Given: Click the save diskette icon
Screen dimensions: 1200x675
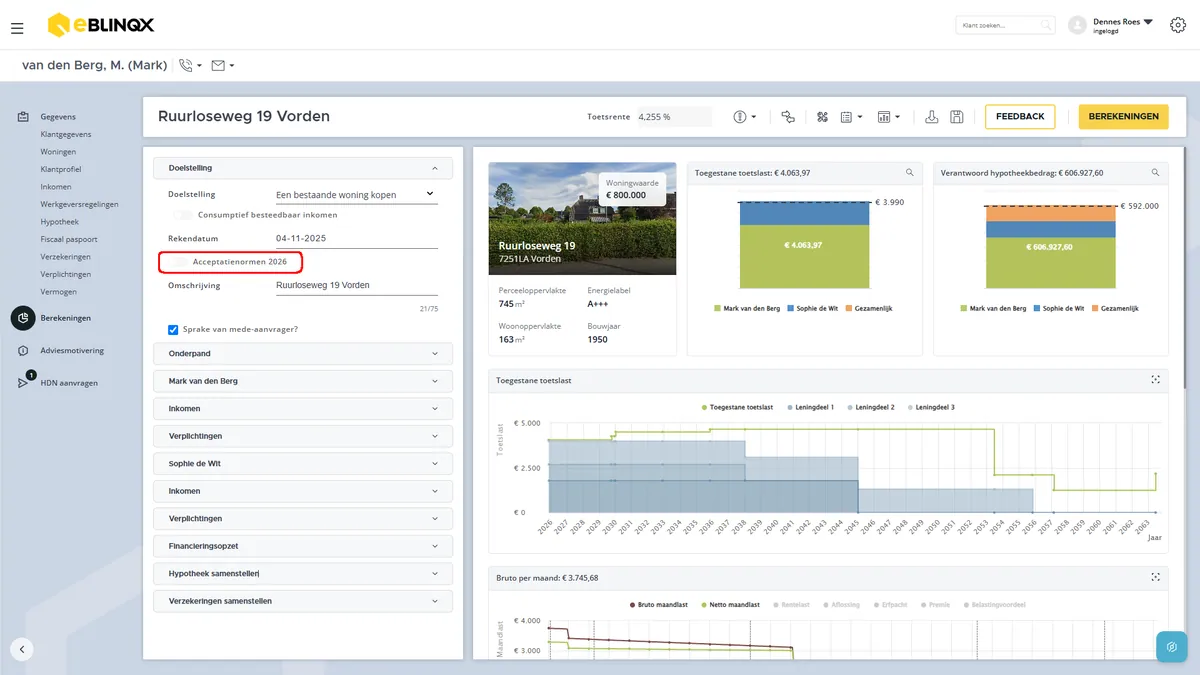Looking at the screenshot, I should coord(957,117).
